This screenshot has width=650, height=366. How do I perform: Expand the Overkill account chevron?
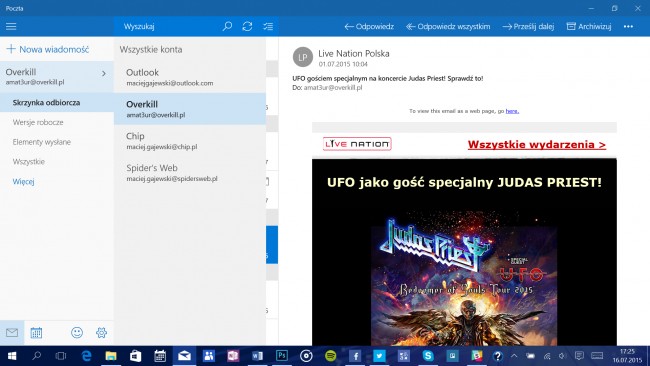pos(104,74)
